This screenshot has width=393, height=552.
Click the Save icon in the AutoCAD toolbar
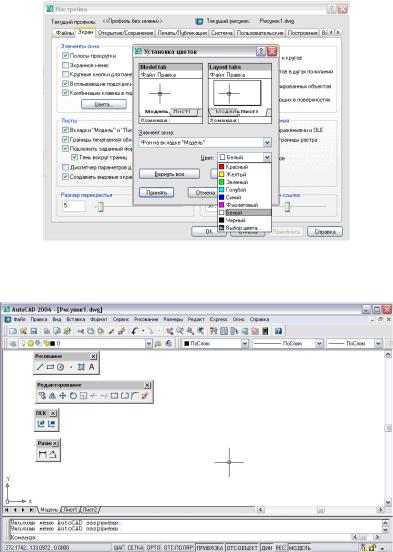pos(33,331)
